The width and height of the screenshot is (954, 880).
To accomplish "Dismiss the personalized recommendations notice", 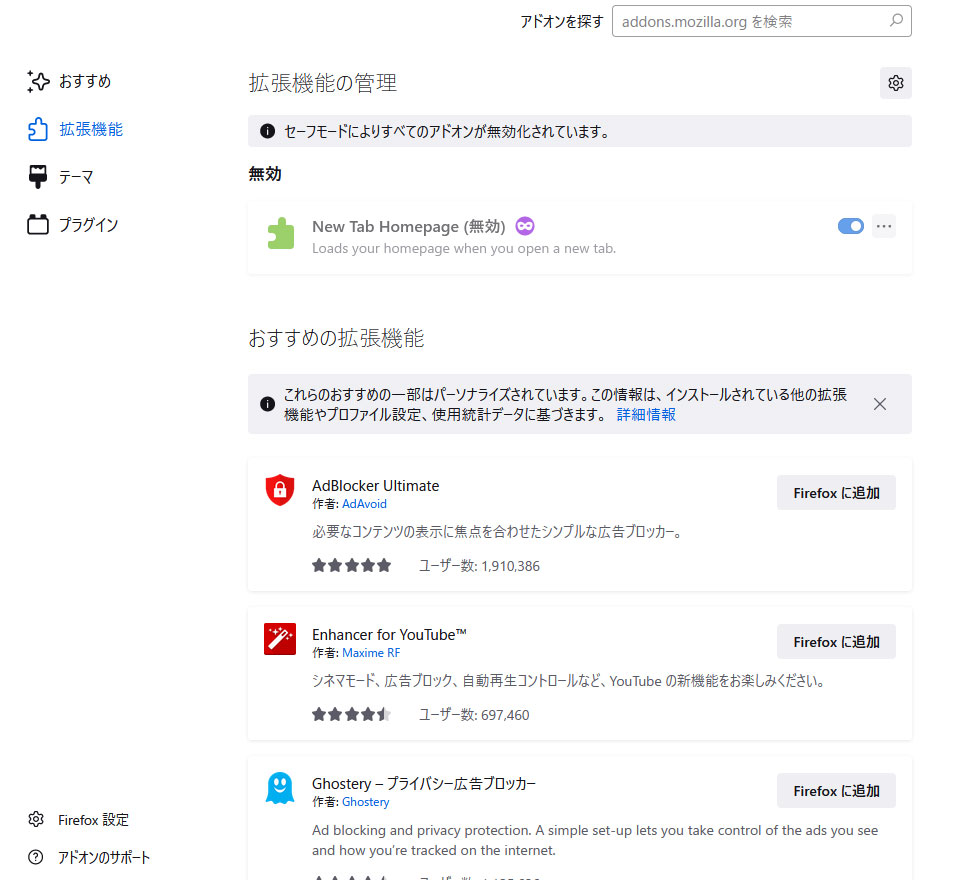I will pyautogui.click(x=880, y=404).
